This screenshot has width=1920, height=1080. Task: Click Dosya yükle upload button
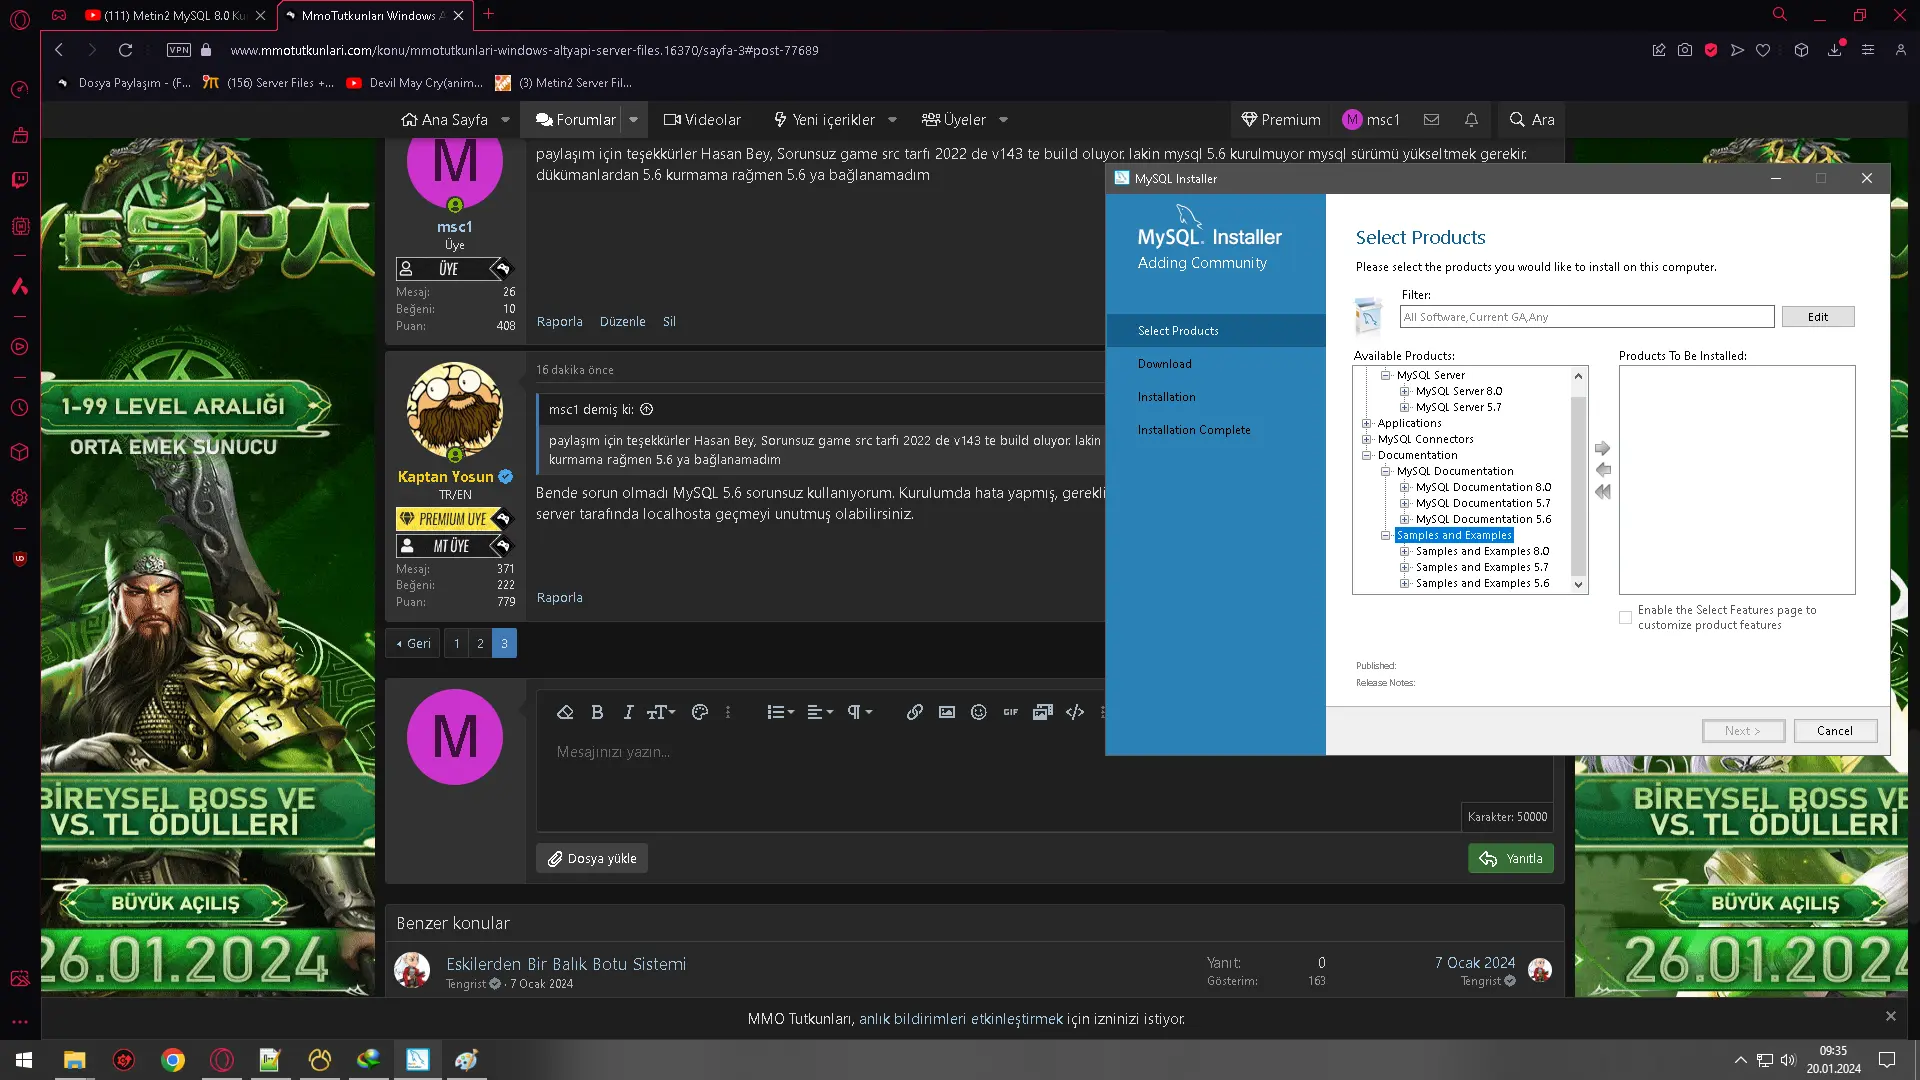pyautogui.click(x=592, y=858)
